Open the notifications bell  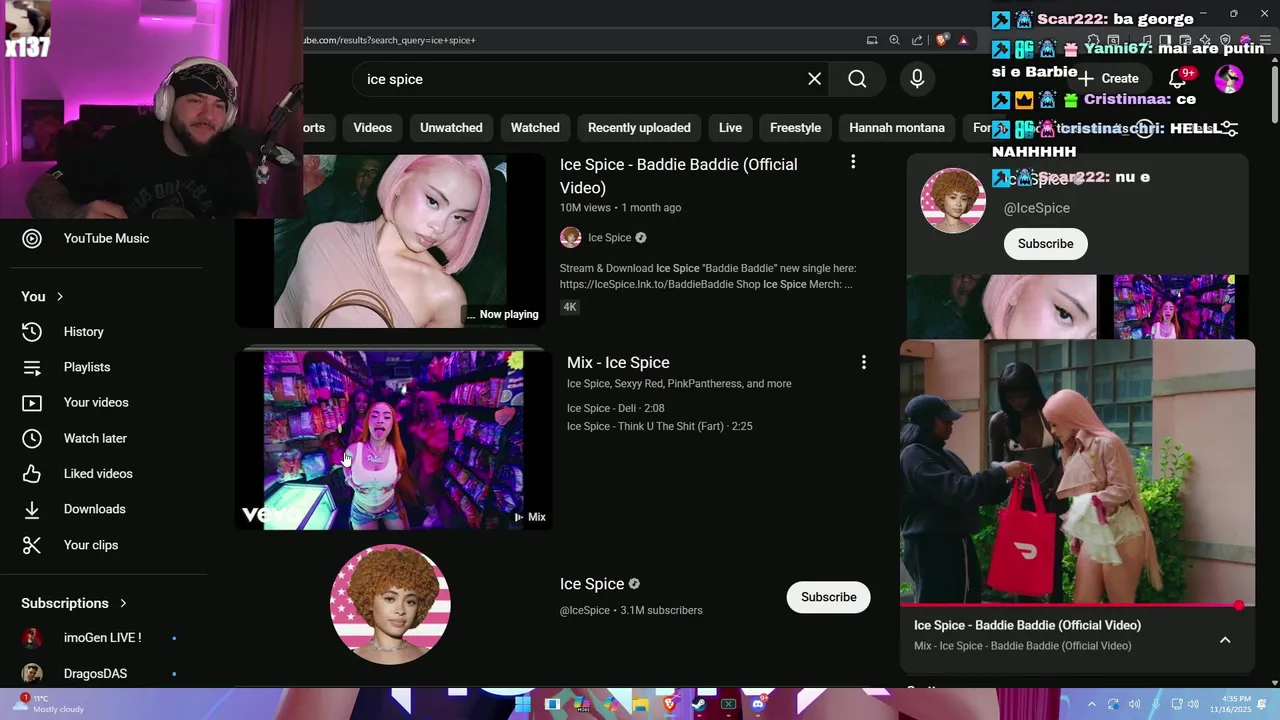click(1178, 78)
